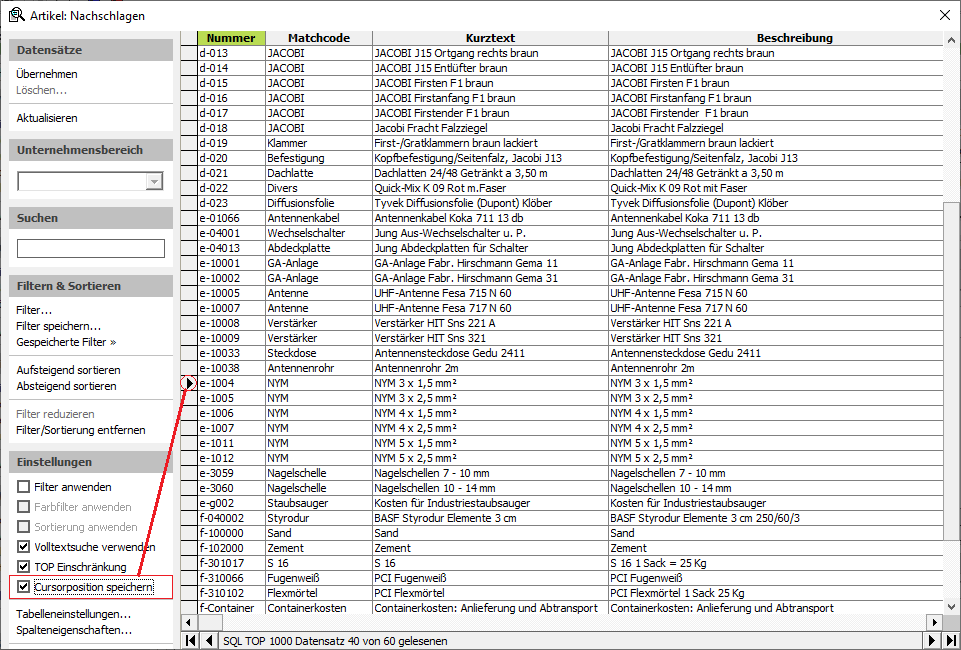Click Matchcode cell Zement
Screen dimensions: 961x650
tap(319, 548)
